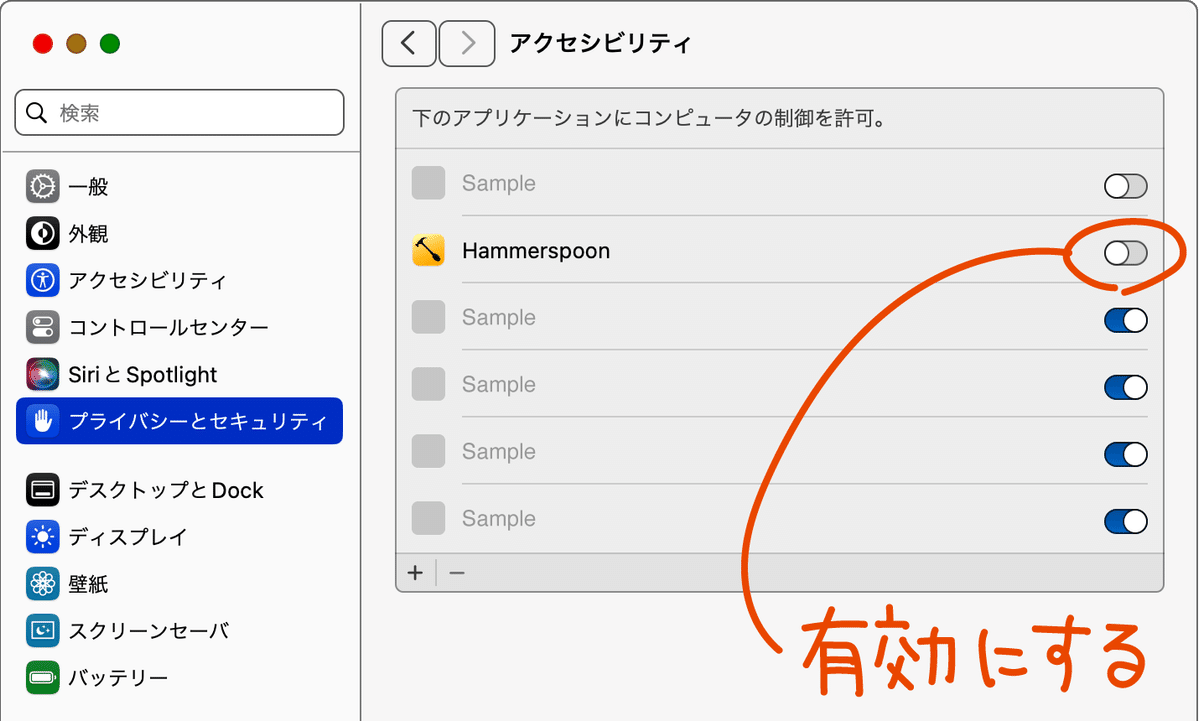Open the スクリーンセーバ icon
1200x721 pixels.
[x=42, y=631]
